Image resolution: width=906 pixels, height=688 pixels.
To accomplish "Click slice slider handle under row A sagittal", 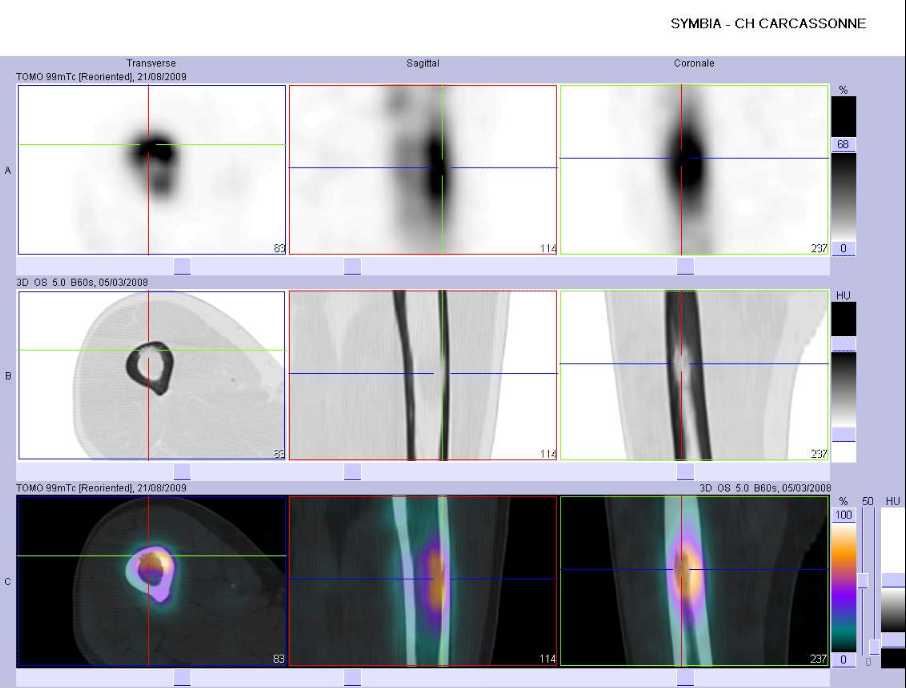I will (352, 266).
